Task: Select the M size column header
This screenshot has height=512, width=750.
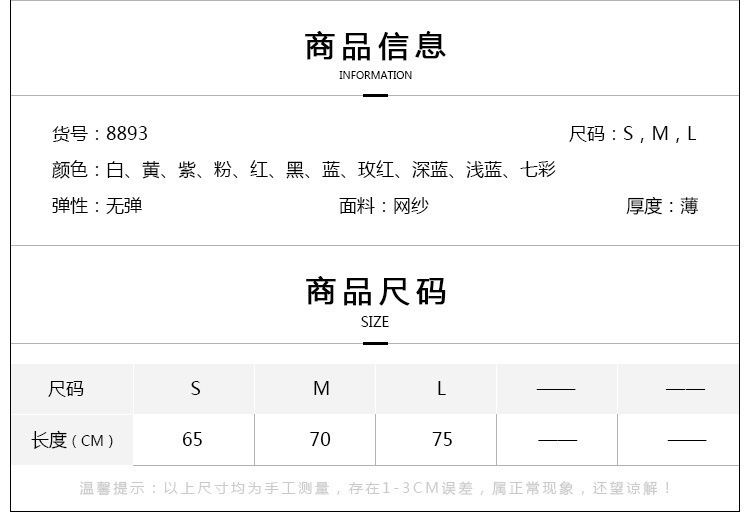Action: click(x=315, y=389)
